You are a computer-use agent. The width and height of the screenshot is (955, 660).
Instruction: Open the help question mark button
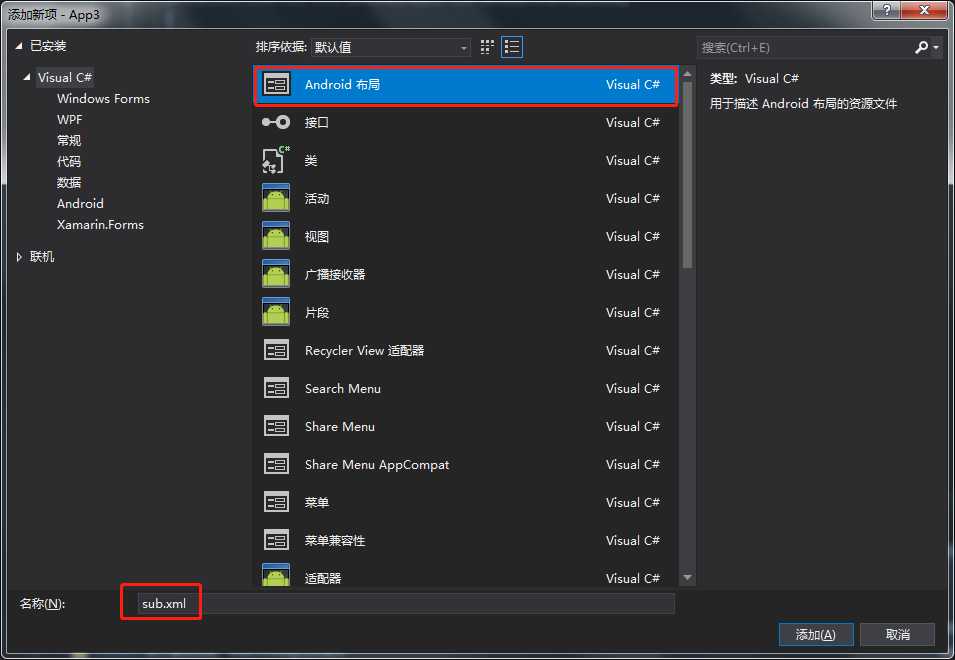click(886, 10)
